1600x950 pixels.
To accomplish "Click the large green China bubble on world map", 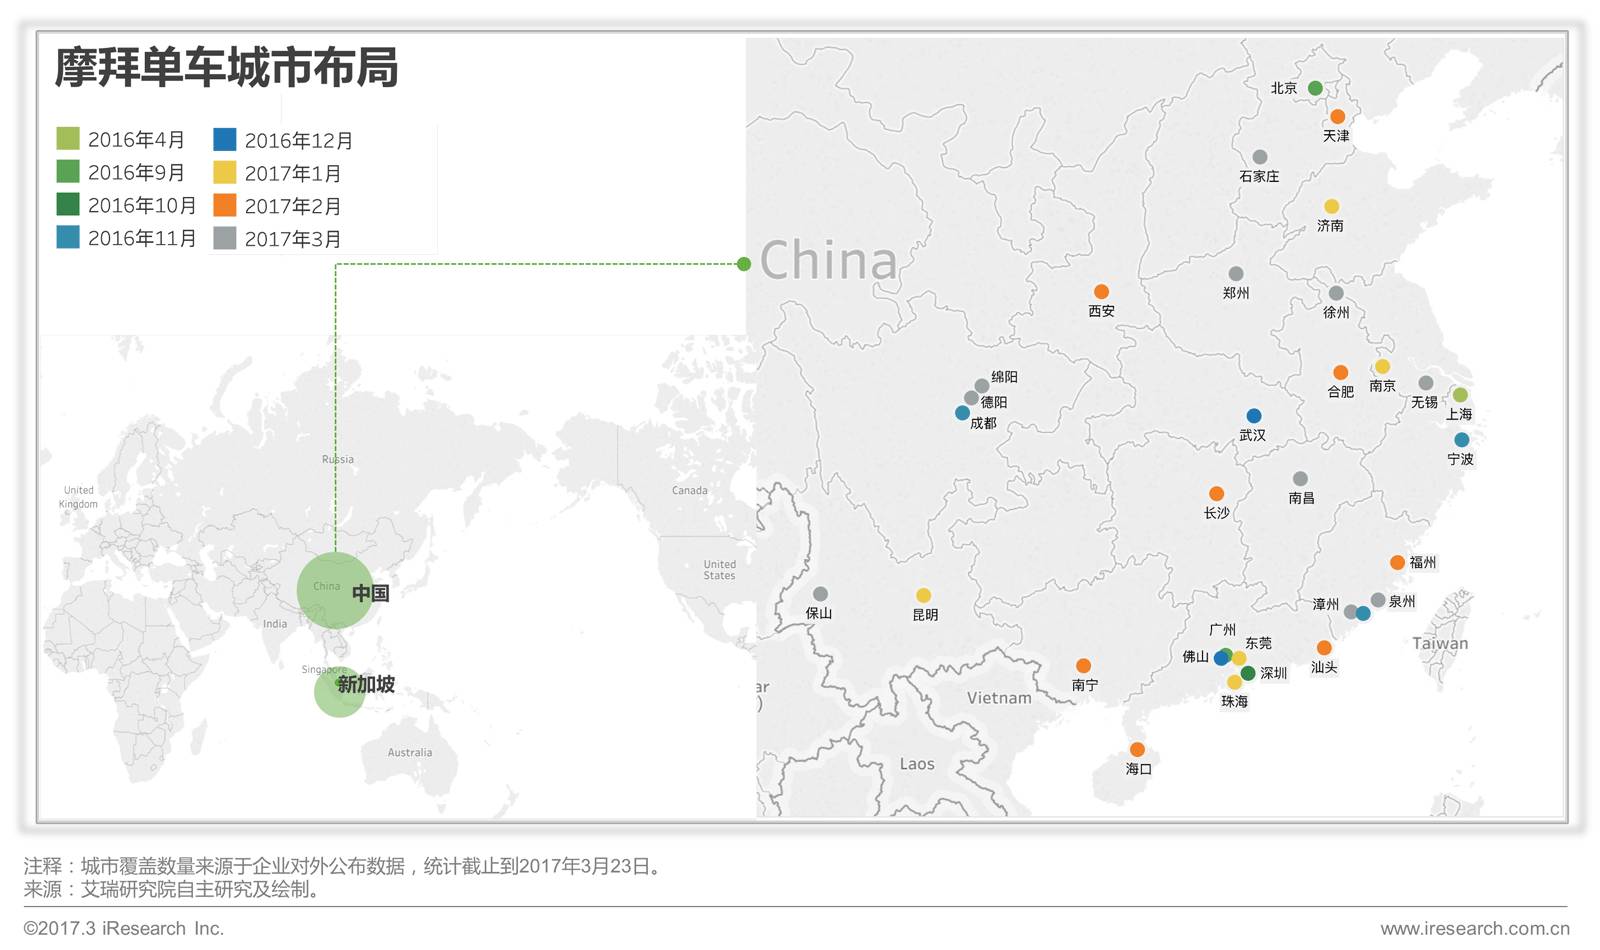I will pyautogui.click(x=335, y=590).
